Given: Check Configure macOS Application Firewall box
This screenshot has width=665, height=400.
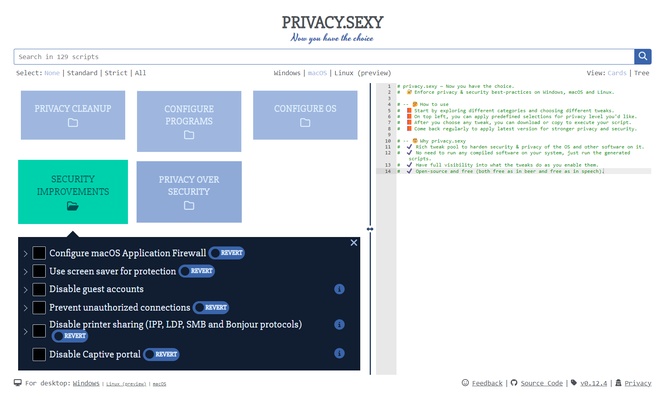Looking at the screenshot, I should tap(39, 253).
